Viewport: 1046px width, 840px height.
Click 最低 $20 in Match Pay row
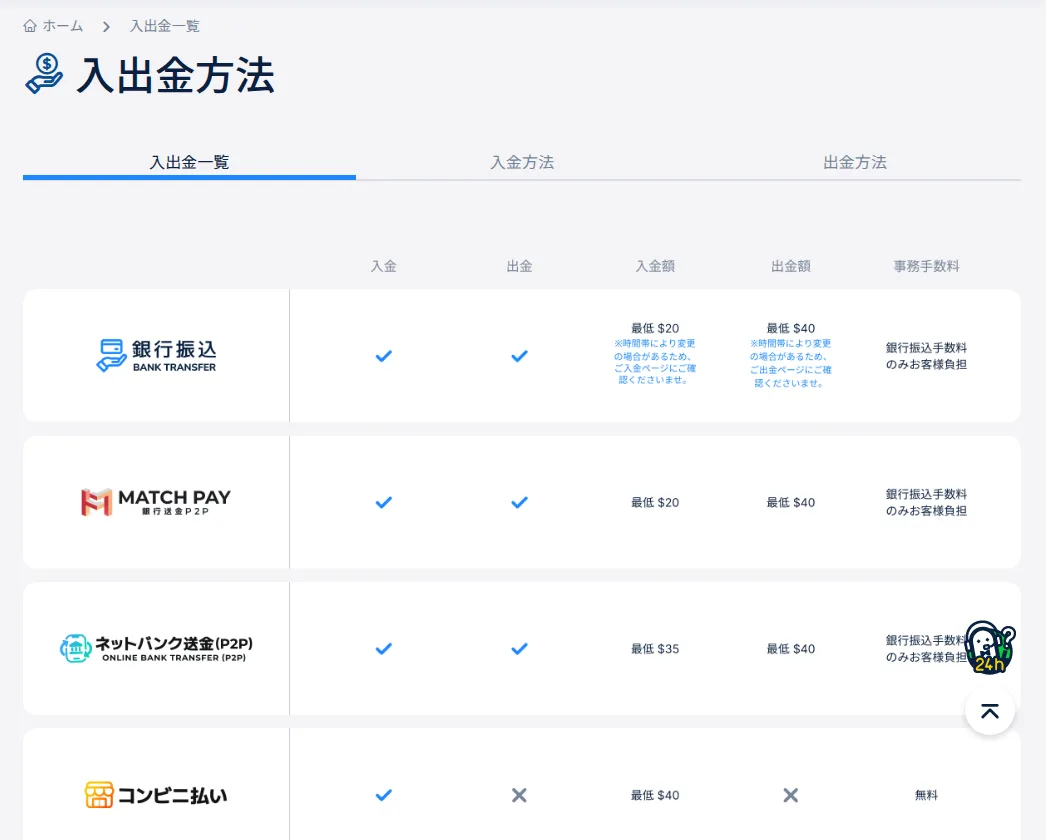[655, 502]
